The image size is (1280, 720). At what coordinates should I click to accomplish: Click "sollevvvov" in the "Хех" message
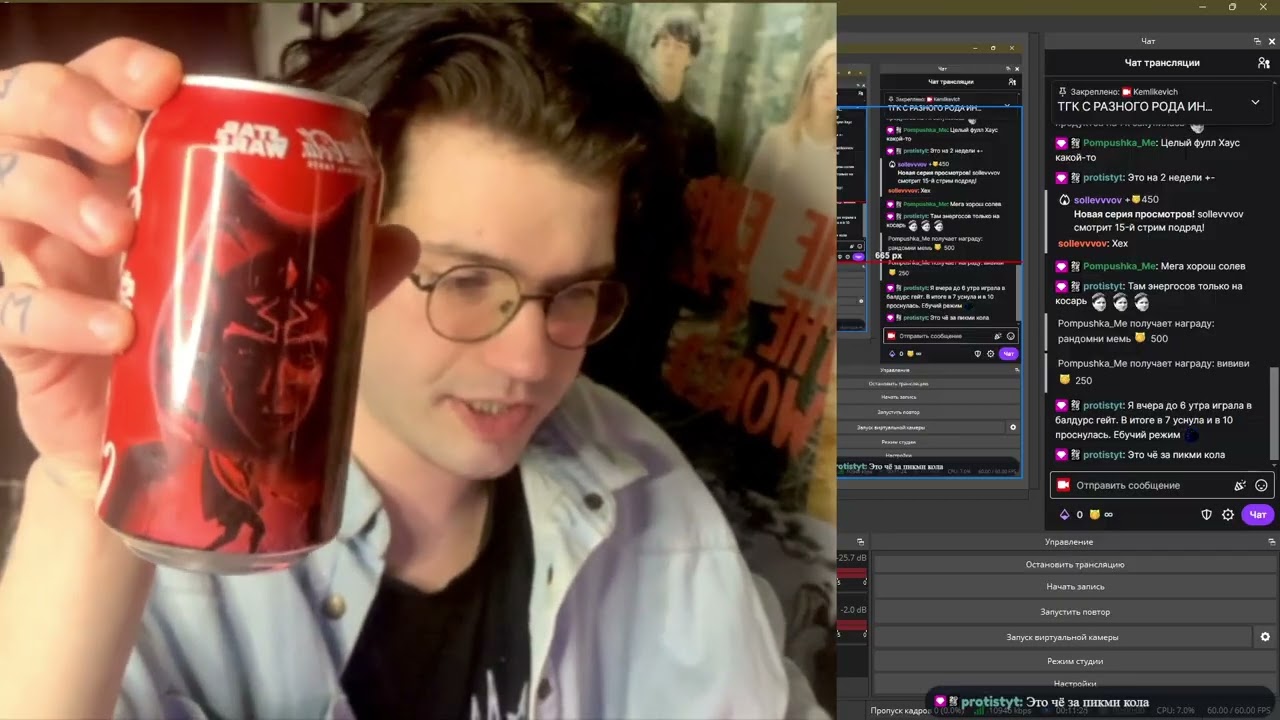(x=1083, y=243)
